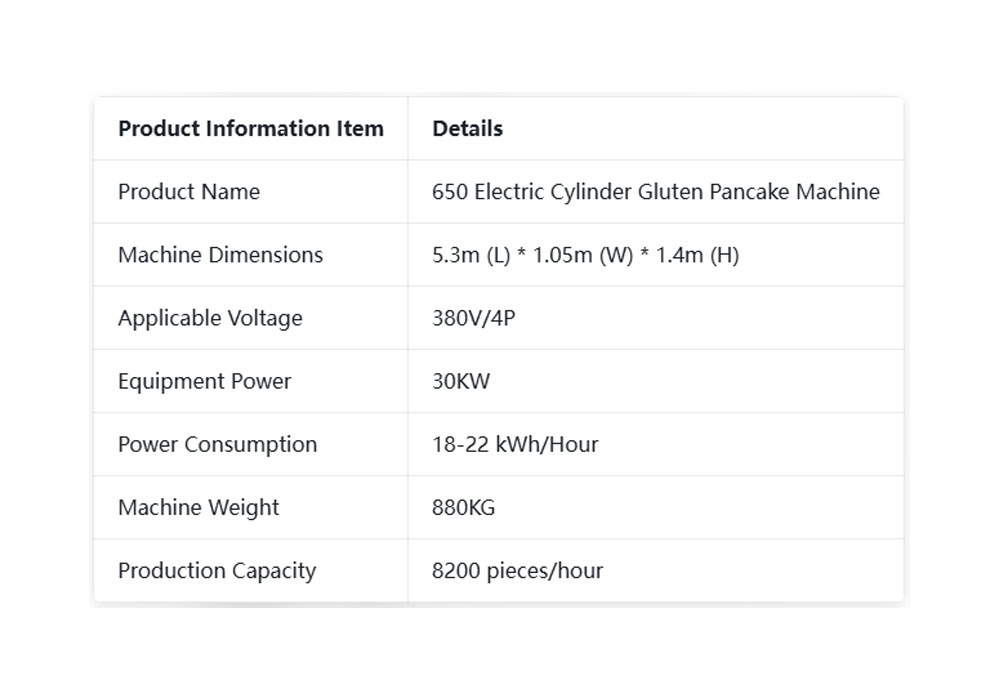Select the 'Power Consumption' label cell
Screen dimensions: 1000x700
pyautogui.click(x=217, y=444)
